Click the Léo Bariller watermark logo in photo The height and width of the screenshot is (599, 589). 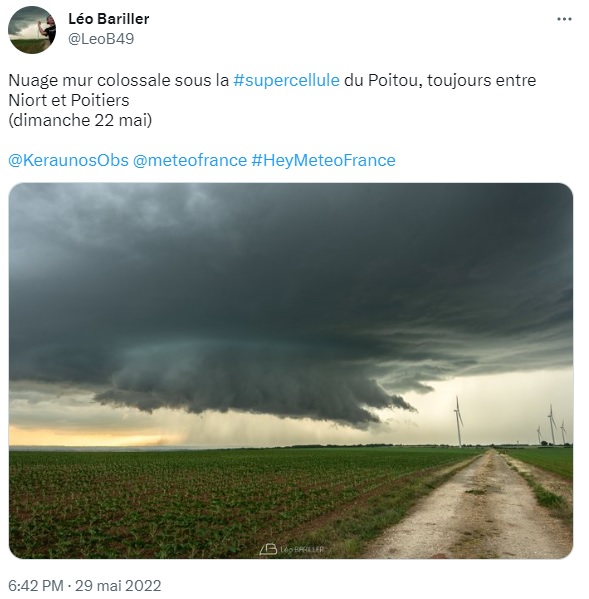pos(291,549)
